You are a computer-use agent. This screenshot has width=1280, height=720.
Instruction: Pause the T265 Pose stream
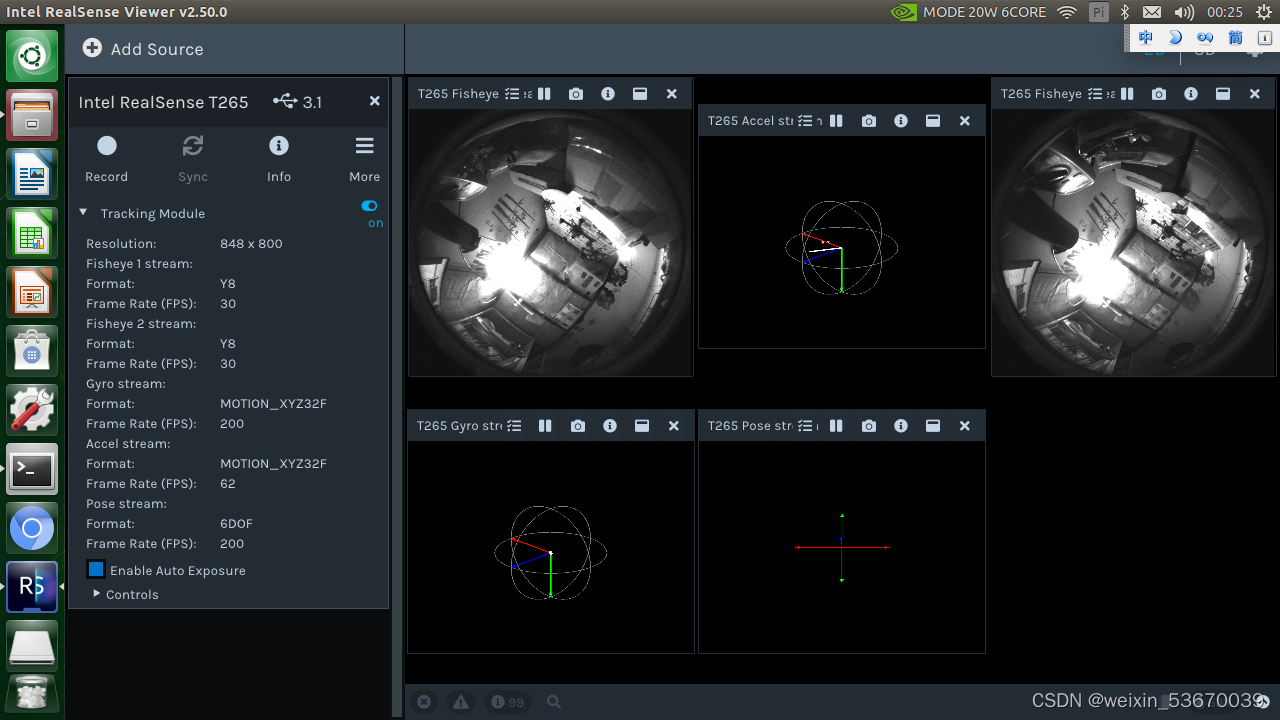836,425
